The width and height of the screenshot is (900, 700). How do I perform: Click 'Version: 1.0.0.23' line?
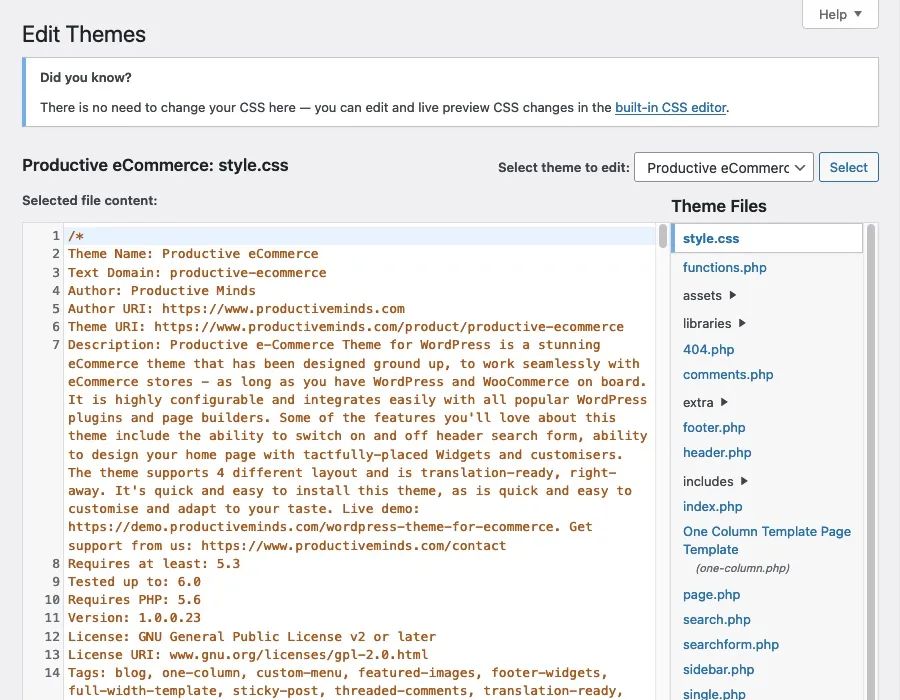[x=134, y=618]
